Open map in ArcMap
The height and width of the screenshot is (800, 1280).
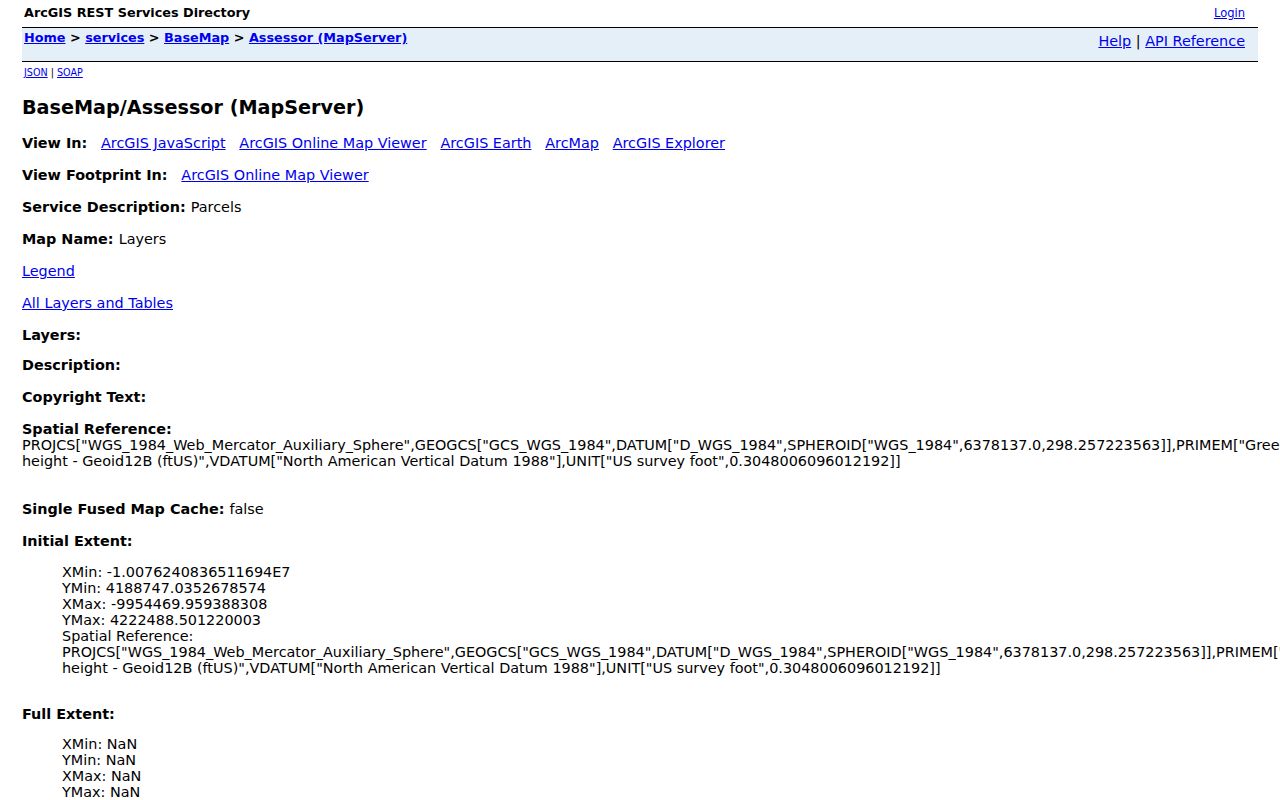pyautogui.click(x=572, y=143)
